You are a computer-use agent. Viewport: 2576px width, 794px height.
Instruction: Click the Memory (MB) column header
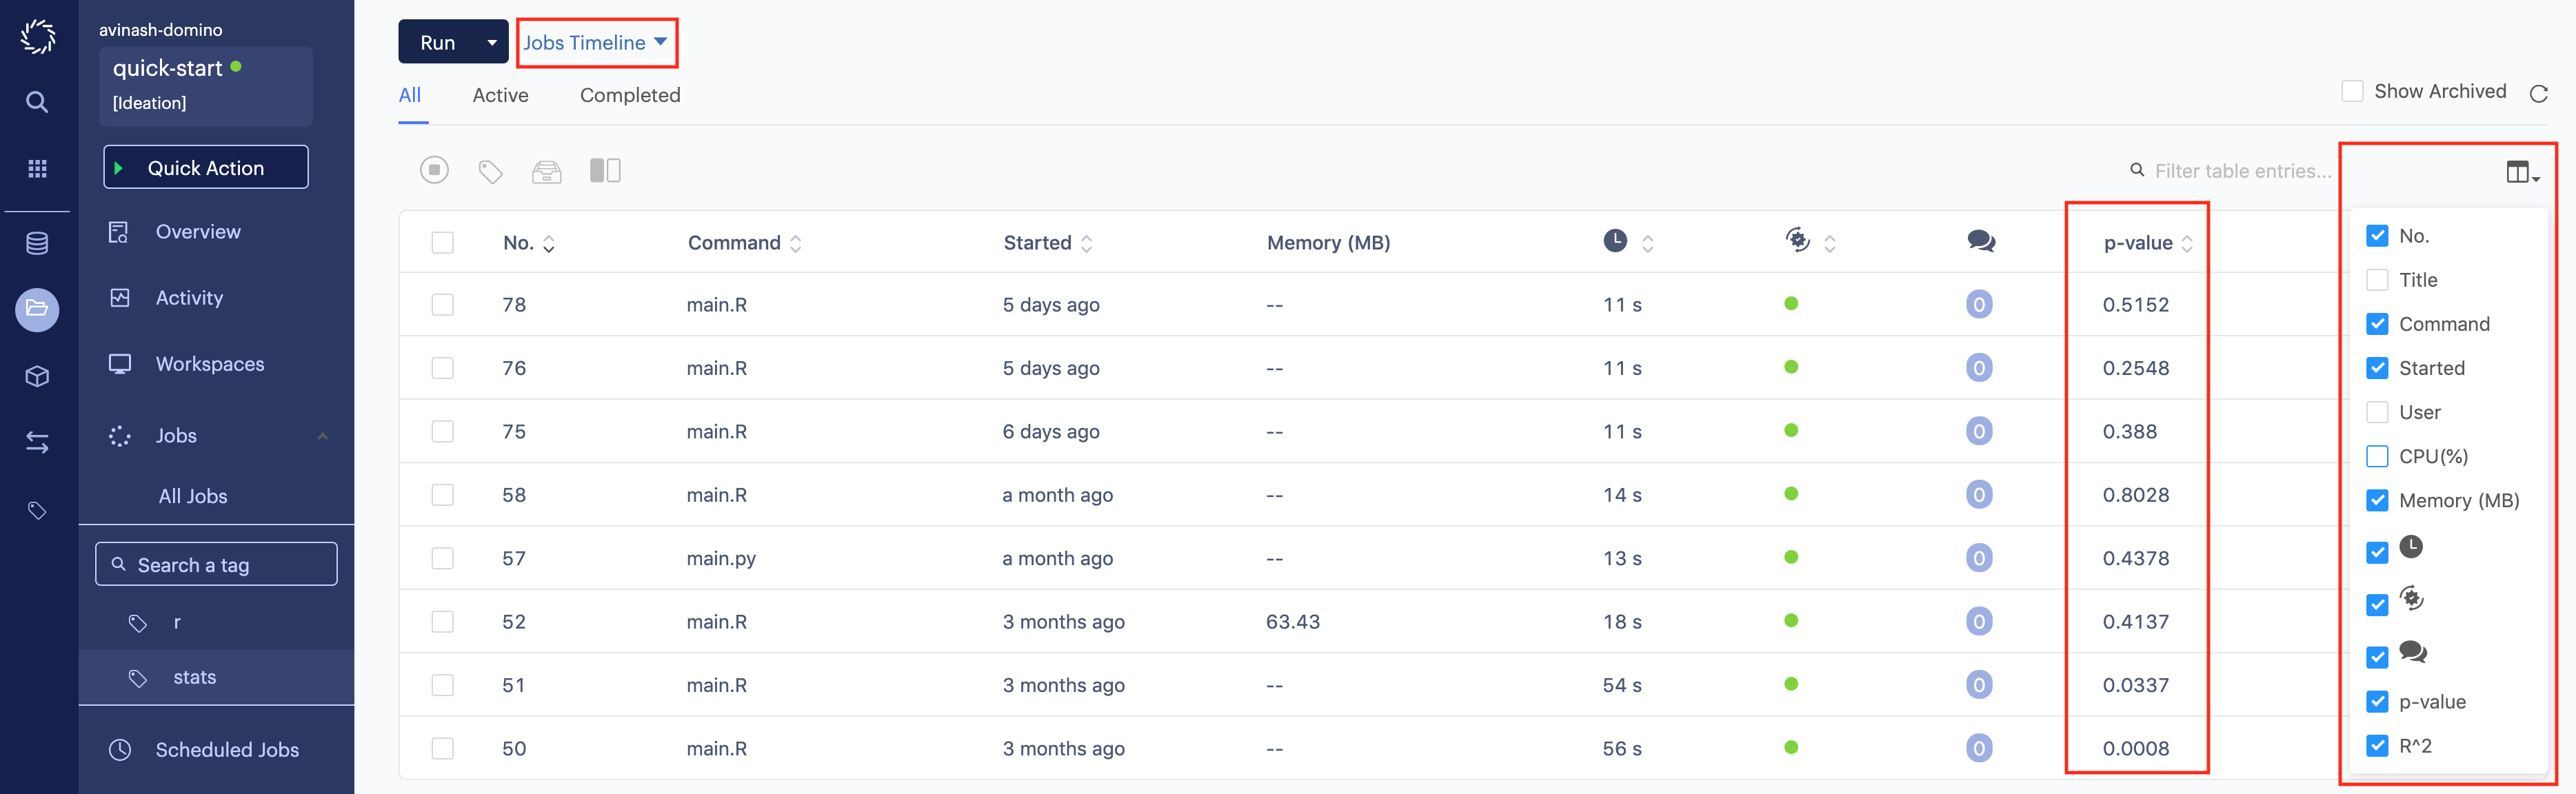pos(1328,242)
